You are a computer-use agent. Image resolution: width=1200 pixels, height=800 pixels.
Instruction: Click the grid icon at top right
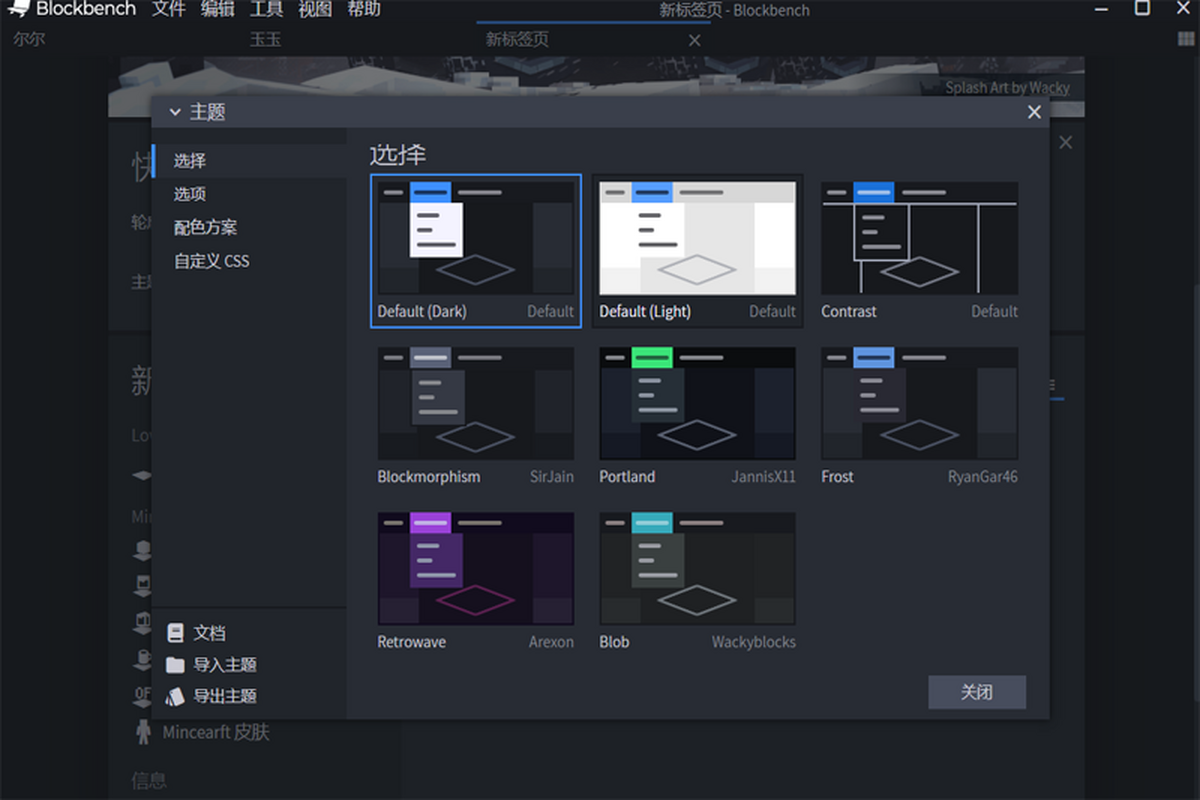click(1187, 40)
